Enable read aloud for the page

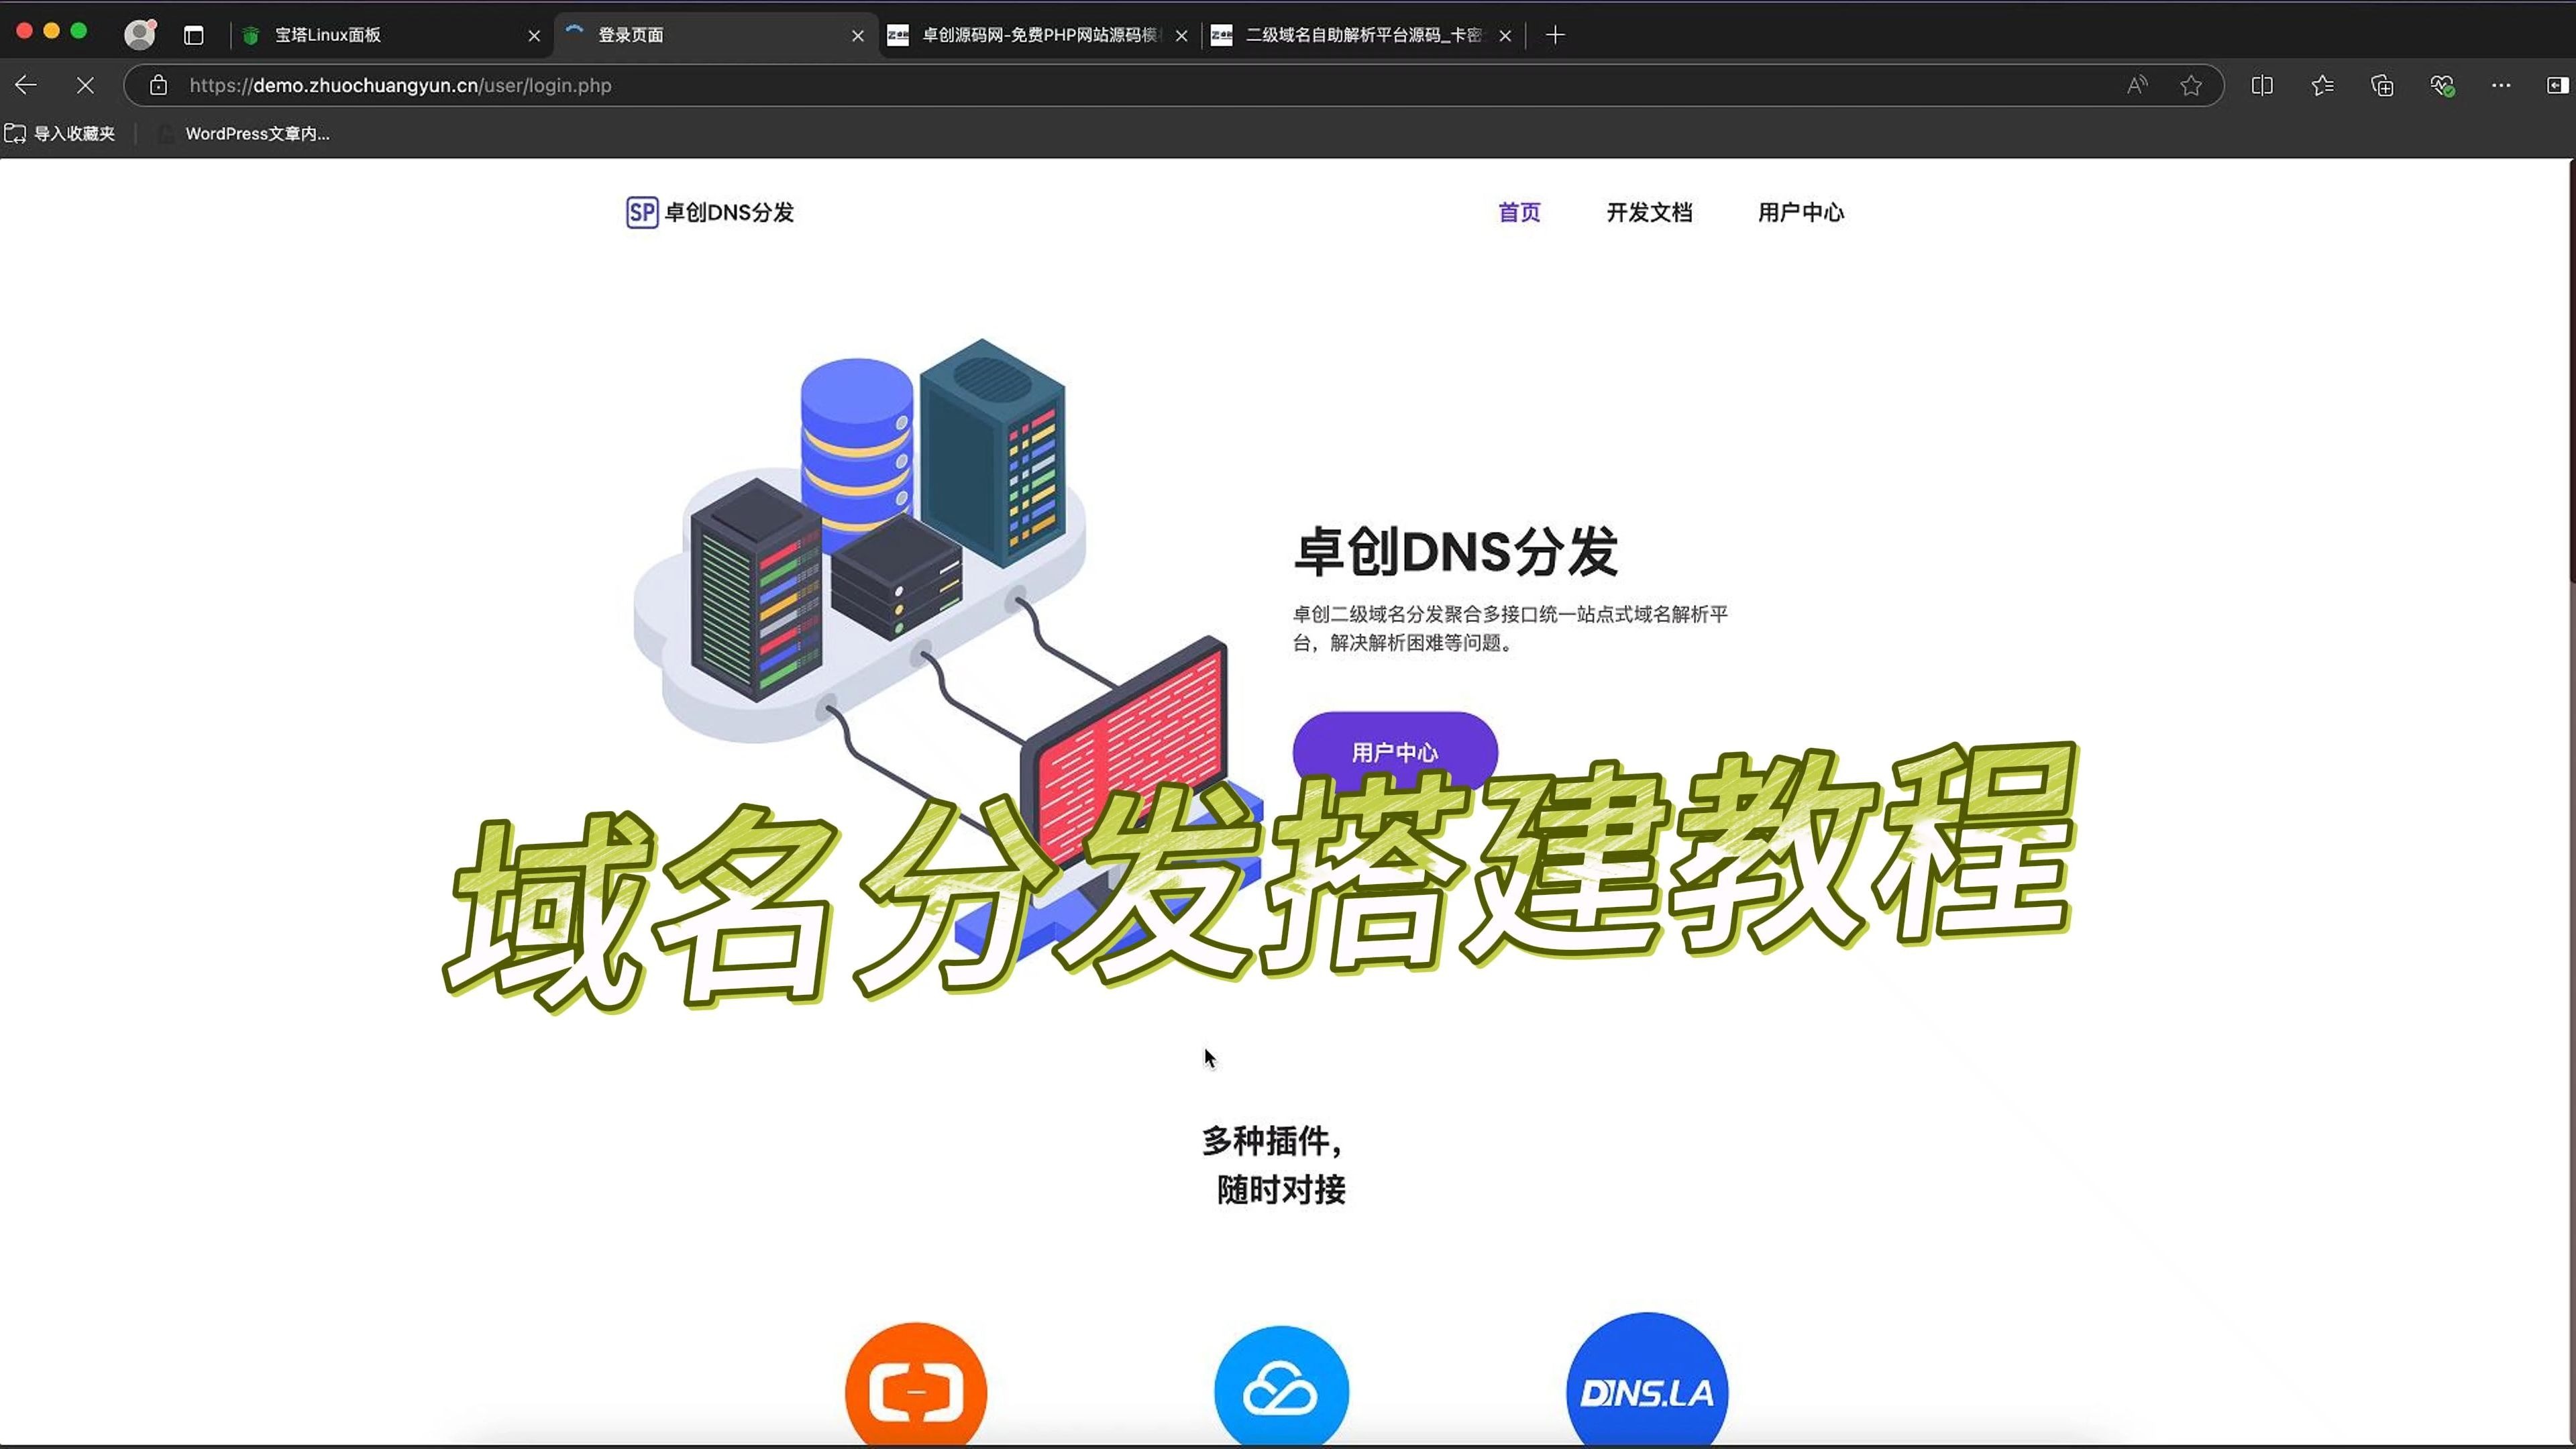(x=2136, y=85)
